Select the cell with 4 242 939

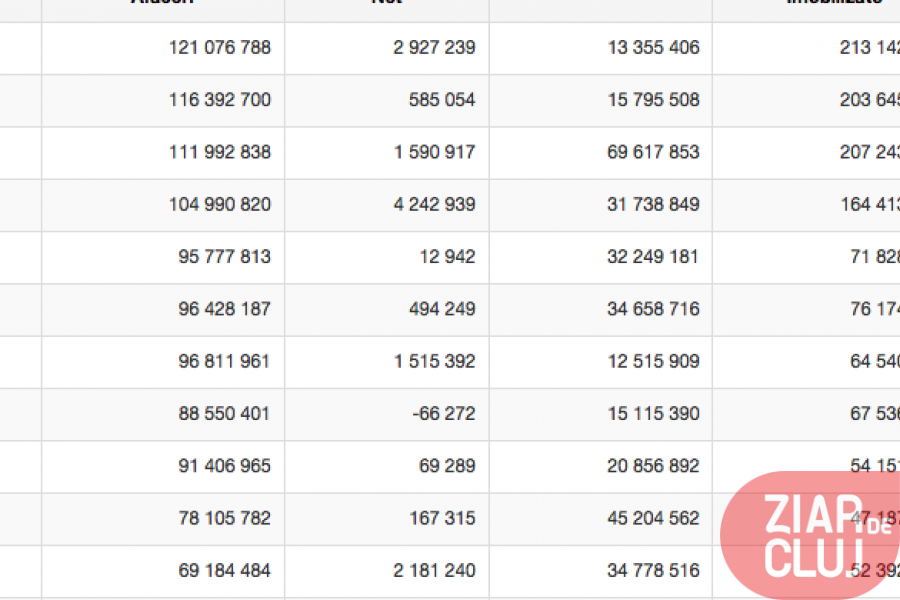(x=387, y=205)
